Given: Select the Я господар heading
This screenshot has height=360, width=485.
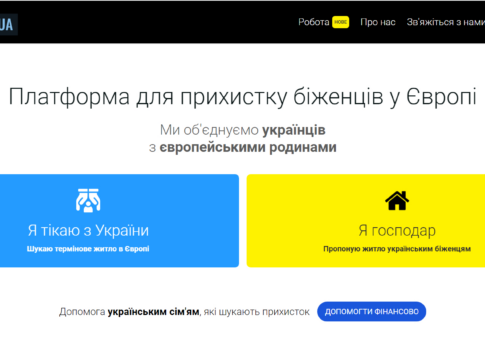Looking at the screenshot, I should [x=397, y=231].
